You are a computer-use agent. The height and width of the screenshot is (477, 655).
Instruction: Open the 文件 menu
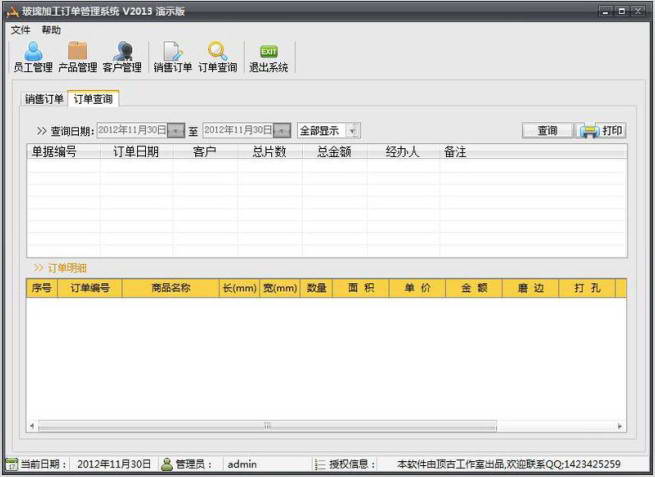click(x=20, y=30)
